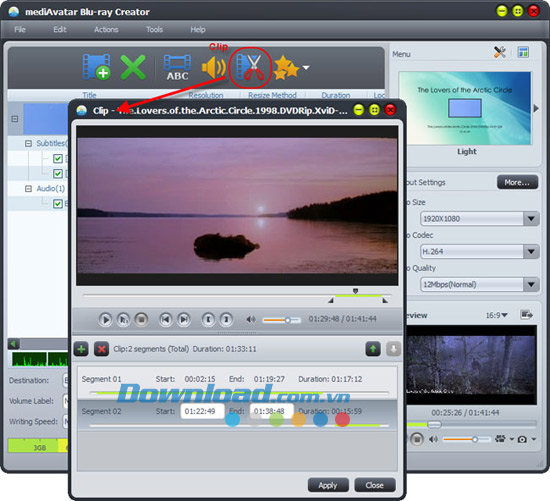
Task: Toggle the first subtitle checkbox
Action: (x=58, y=159)
